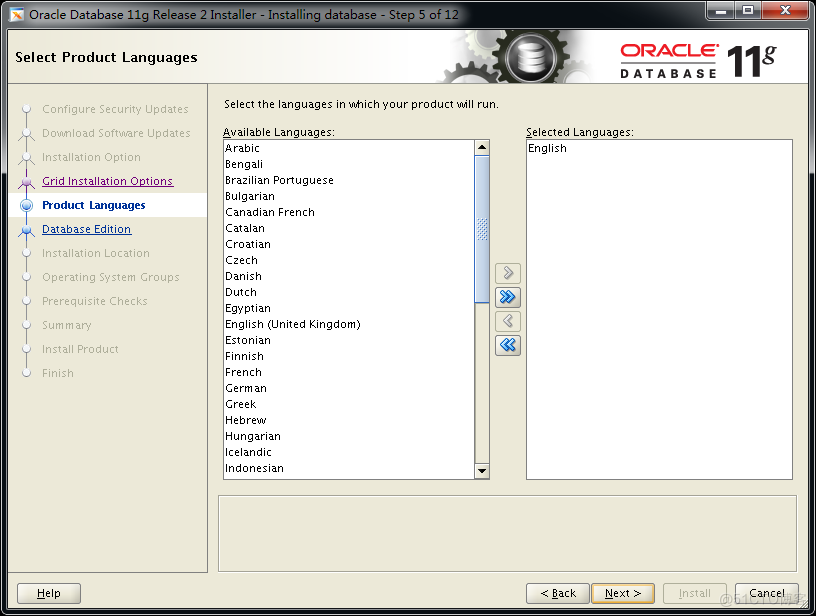This screenshot has height=616, width=816.
Task: Select Danish language
Action: coord(349,276)
